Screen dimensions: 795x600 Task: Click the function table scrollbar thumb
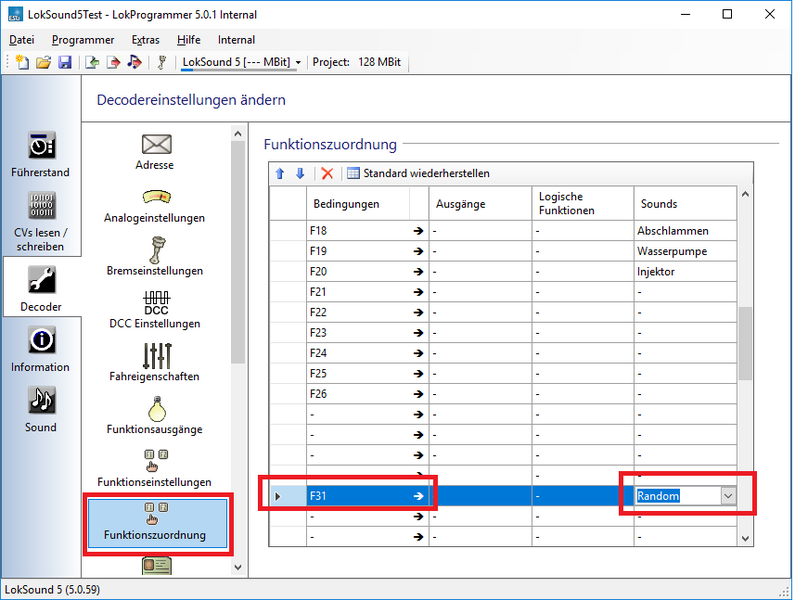745,343
